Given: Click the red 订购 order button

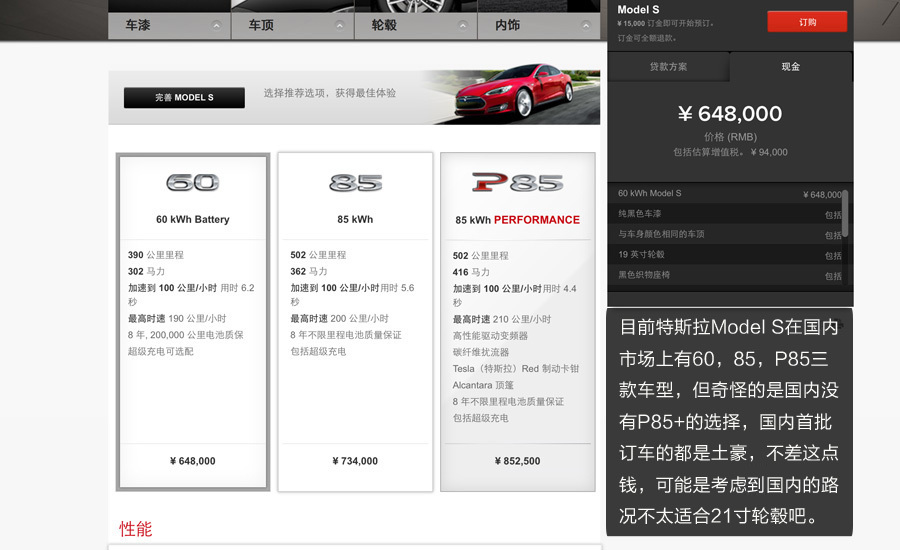Looking at the screenshot, I should [807, 22].
